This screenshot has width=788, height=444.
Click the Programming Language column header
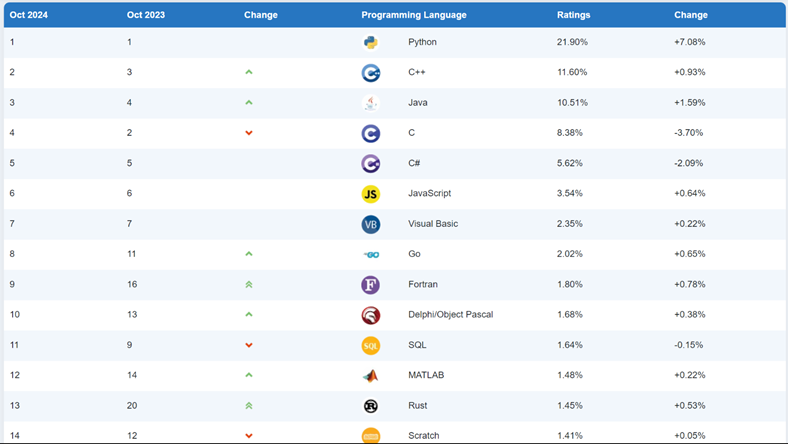tap(413, 15)
